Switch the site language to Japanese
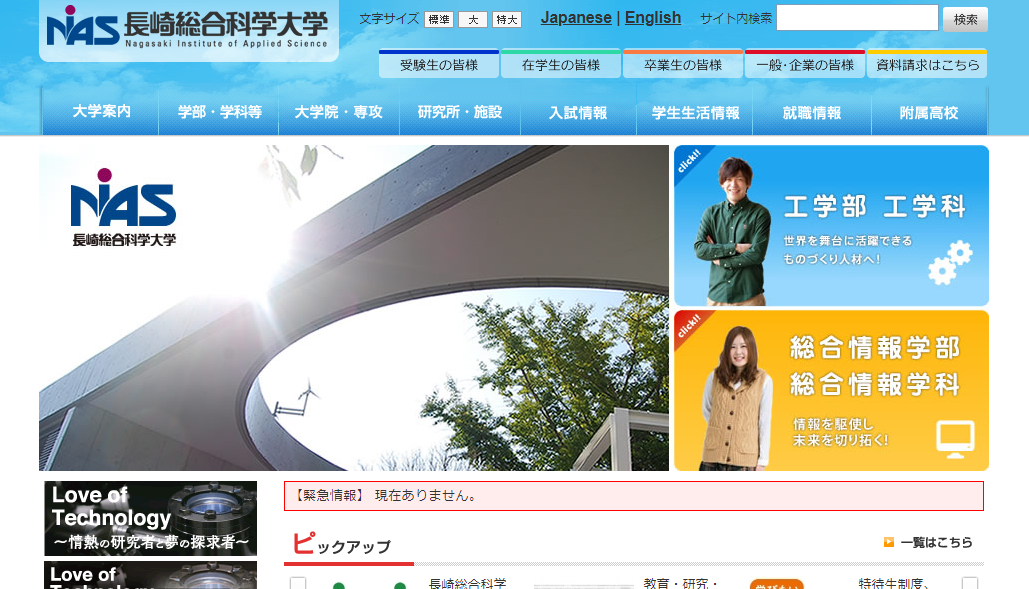Image resolution: width=1029 pixels, height=589 pixels. pyautogui.click(x=576, y=18)
